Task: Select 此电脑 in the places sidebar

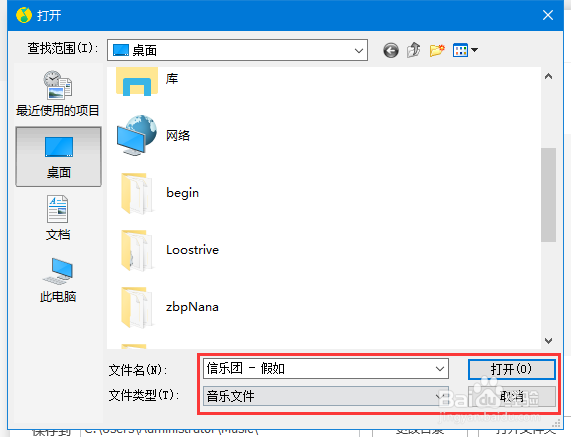Action: point(58,280)
